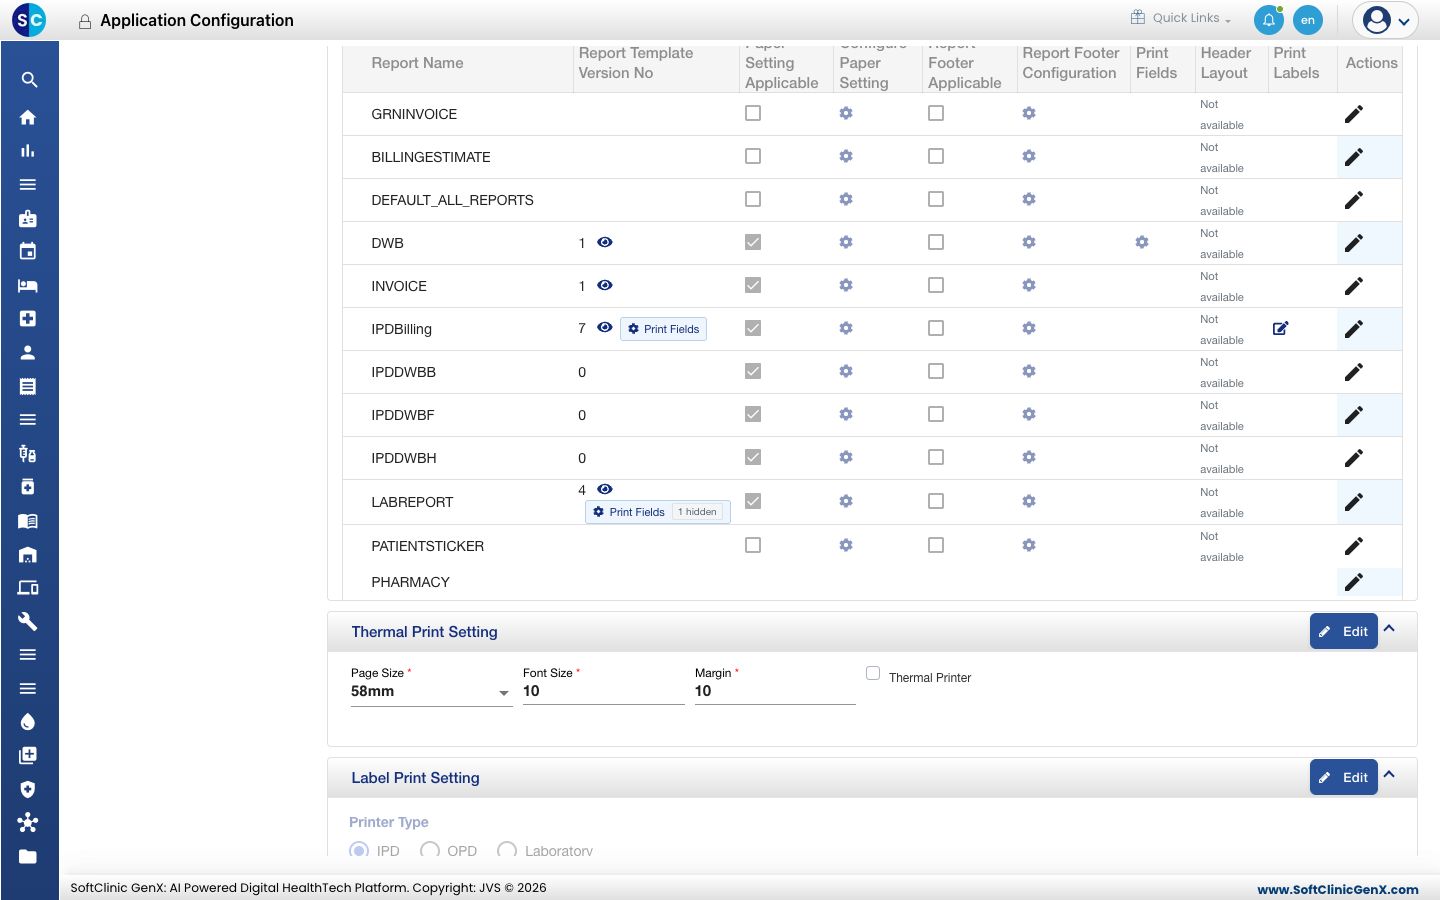Click the Header Layout column header
Viewport: 1440px width, 900px height.
click(x=1226, y=63)
